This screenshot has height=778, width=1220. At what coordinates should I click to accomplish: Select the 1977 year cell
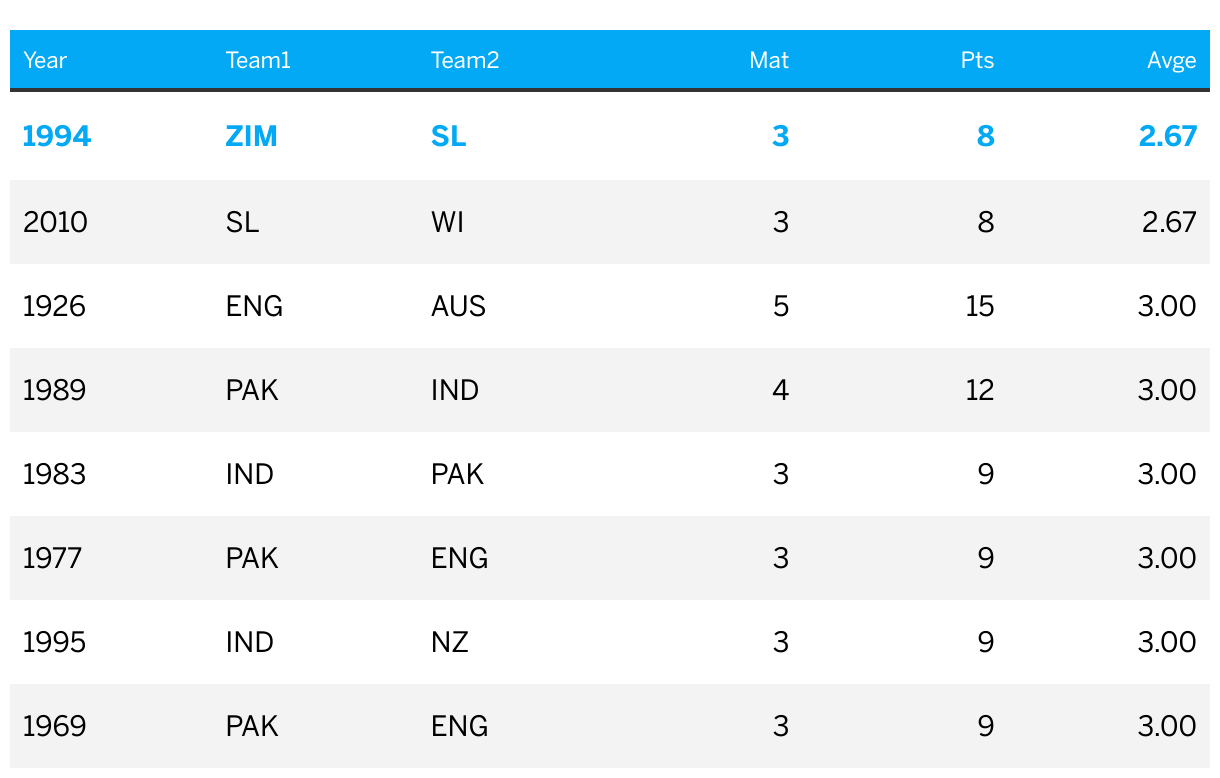pos(52,558)
